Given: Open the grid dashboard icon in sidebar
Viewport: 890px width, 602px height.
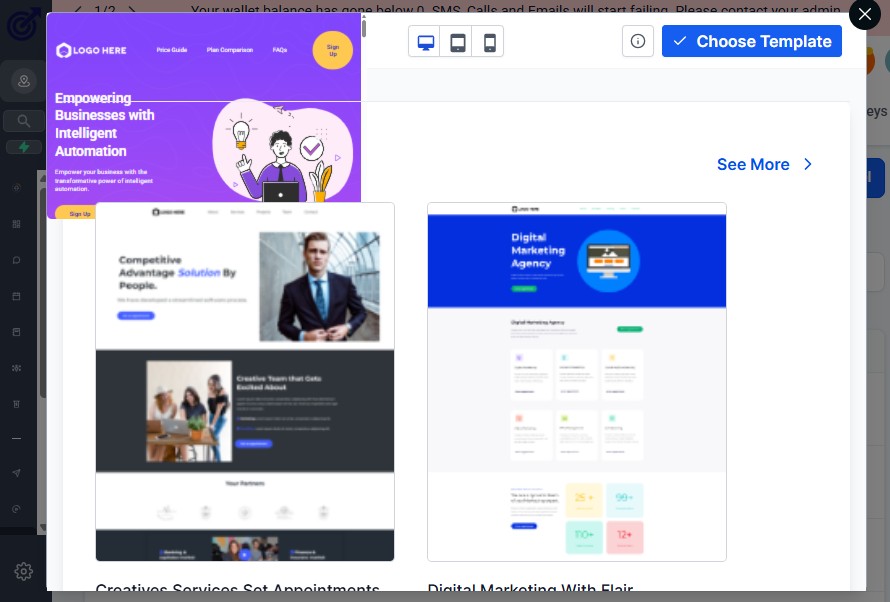Looking at the screenshot, I should [16, 224].
